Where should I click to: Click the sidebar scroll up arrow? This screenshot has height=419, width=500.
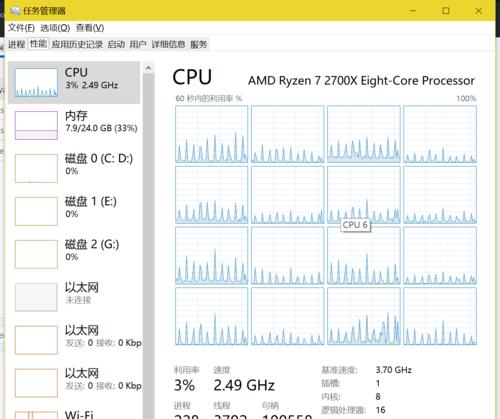pyautogui.click(x=148, y=68)
